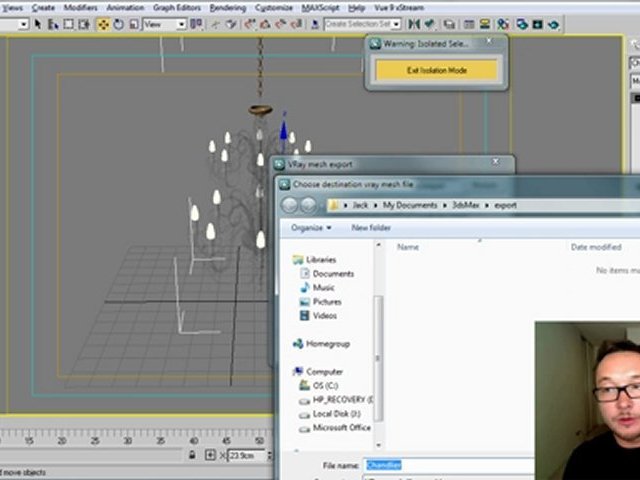This screenshot has width=640, height=480.
Task: Click the Exit Isolation Mode button
Action: click(x=436, y=70)
